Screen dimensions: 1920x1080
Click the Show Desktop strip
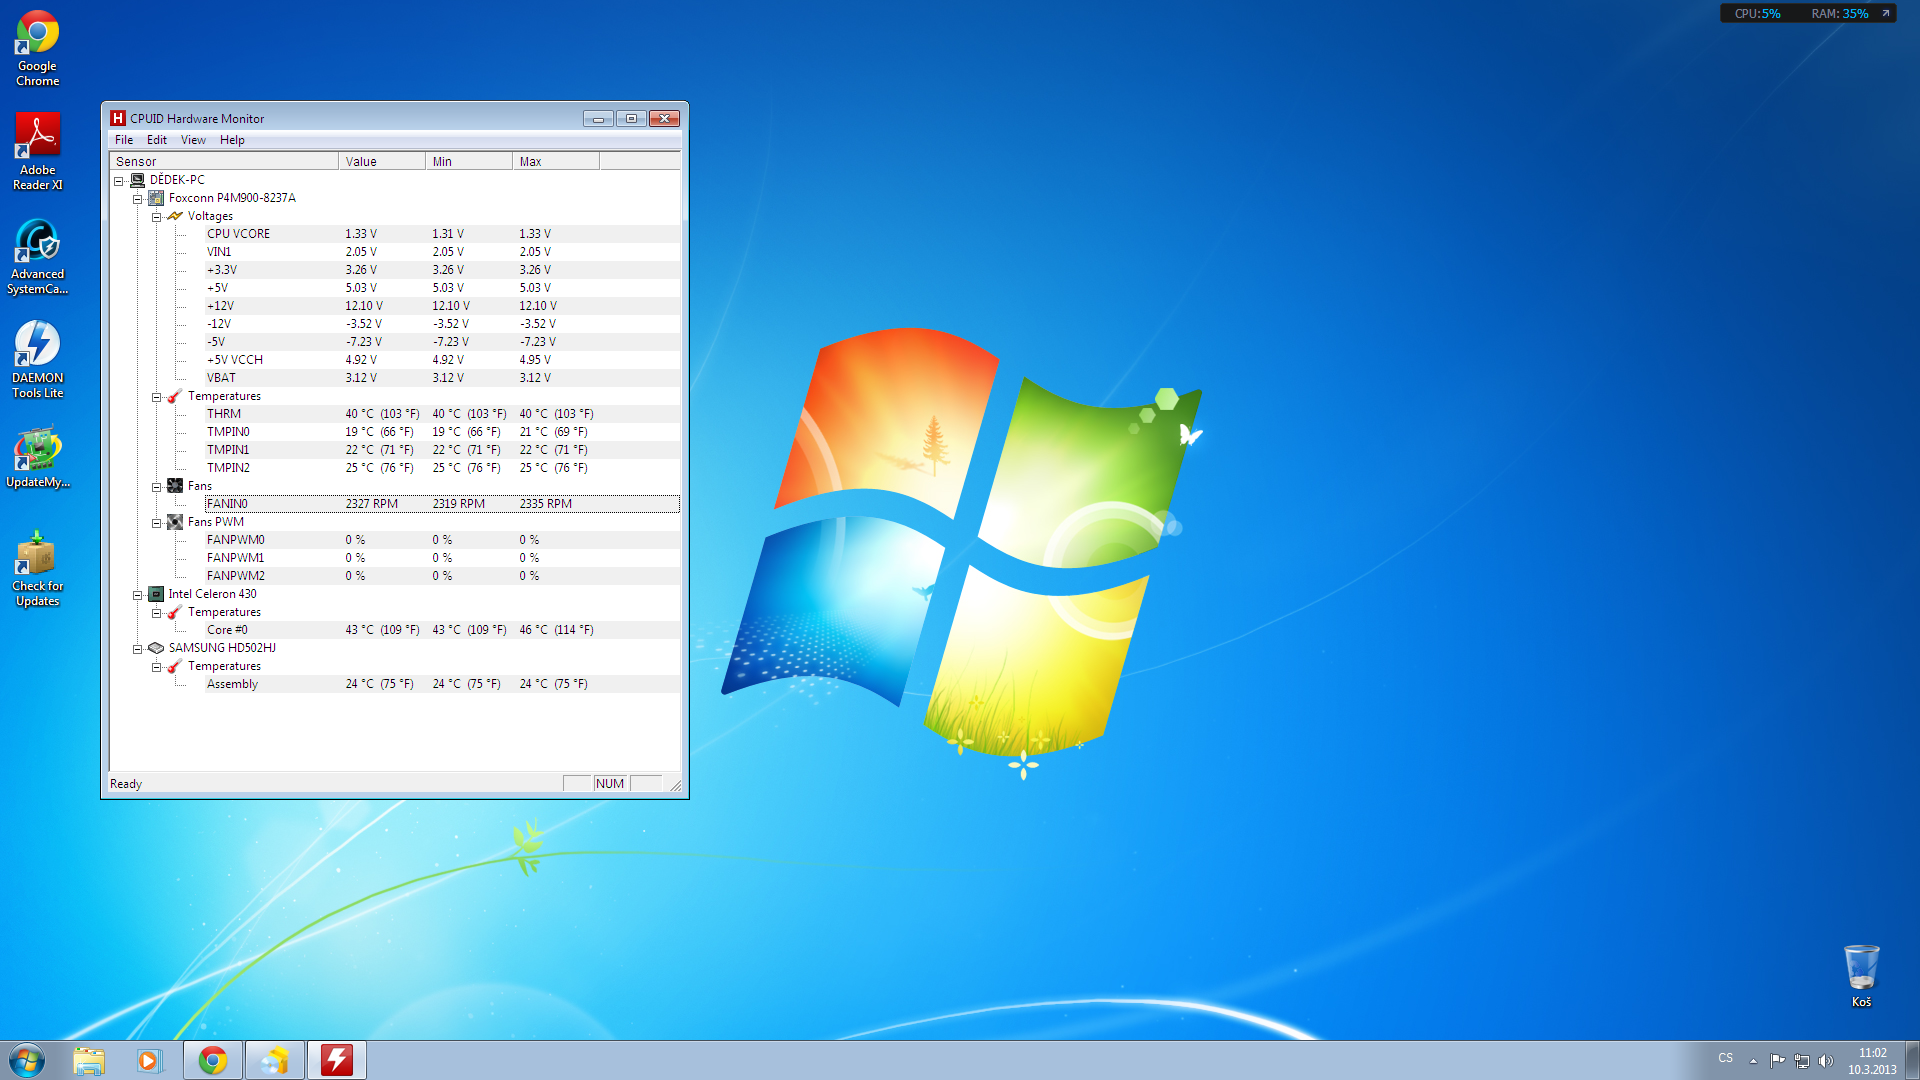(1912, 1060)
